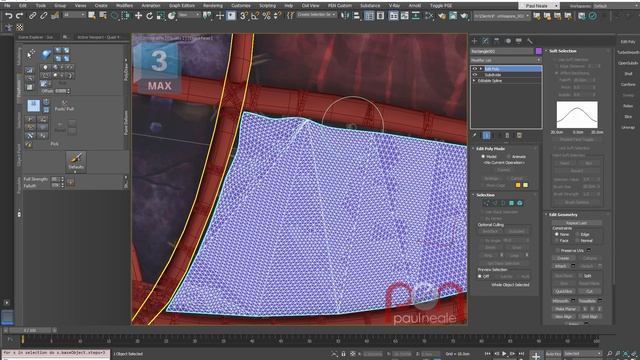Screen dimensions: 640x360
Task: Select Polygon sub-object level icon
Action: click(511, 203)
